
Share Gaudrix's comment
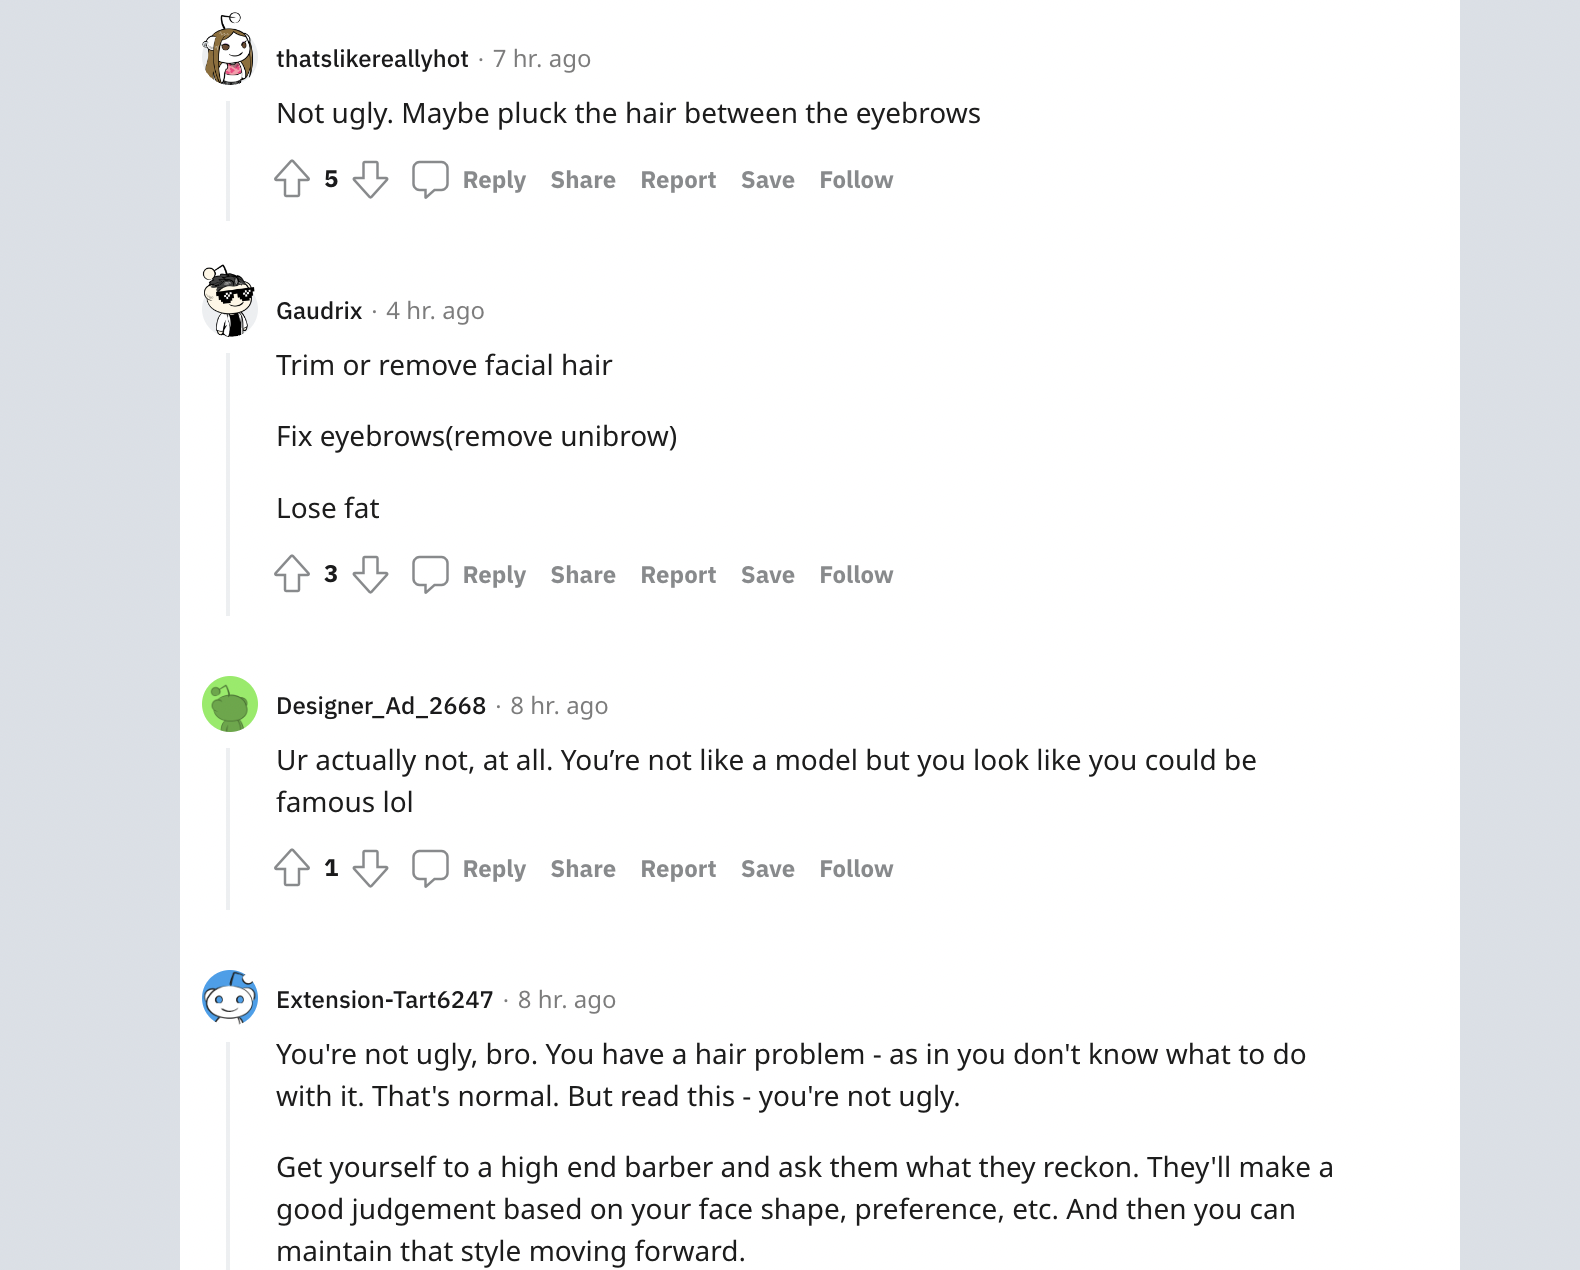click(x=583, y=575)
